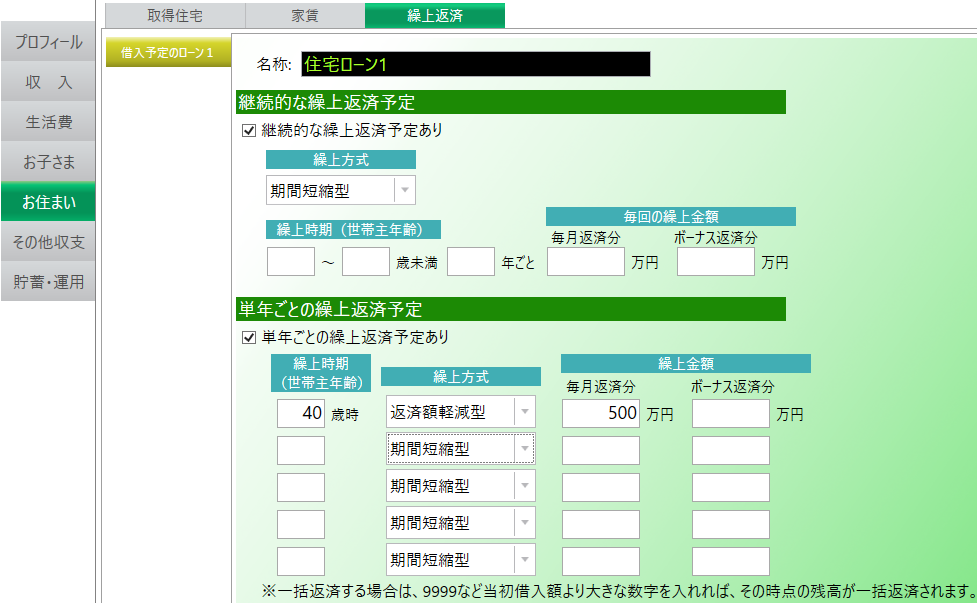
Task: Select 借入予定のローン1 loan item
Action: pos(167,52)
